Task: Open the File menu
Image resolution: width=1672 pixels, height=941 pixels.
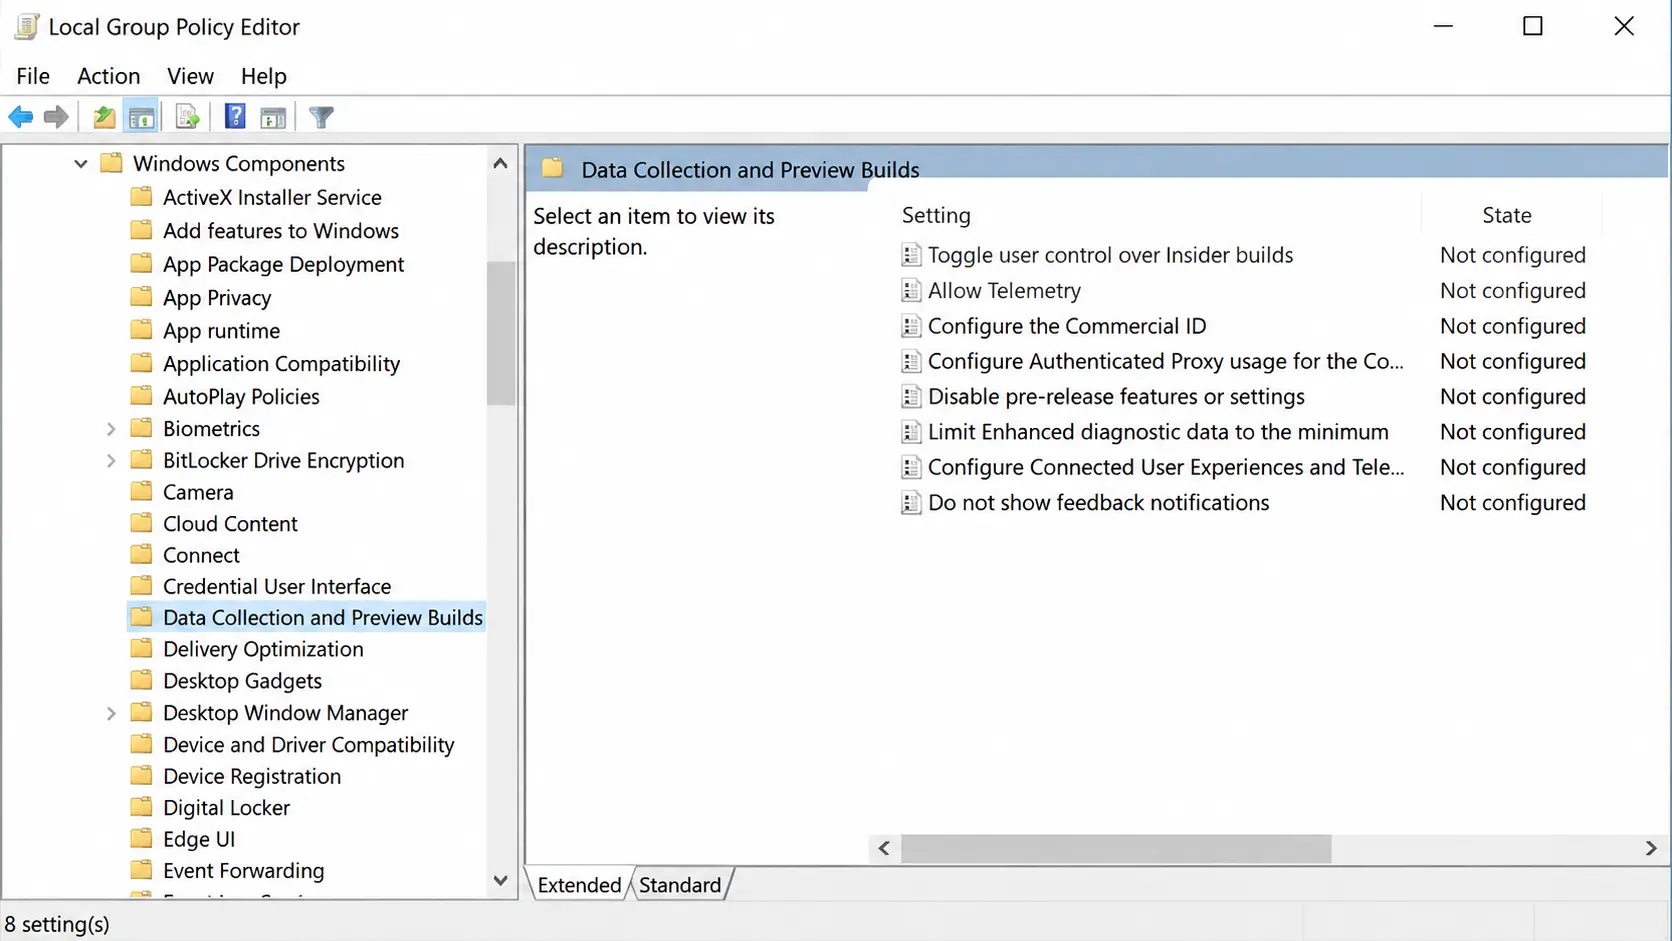Action: (33, 76)
